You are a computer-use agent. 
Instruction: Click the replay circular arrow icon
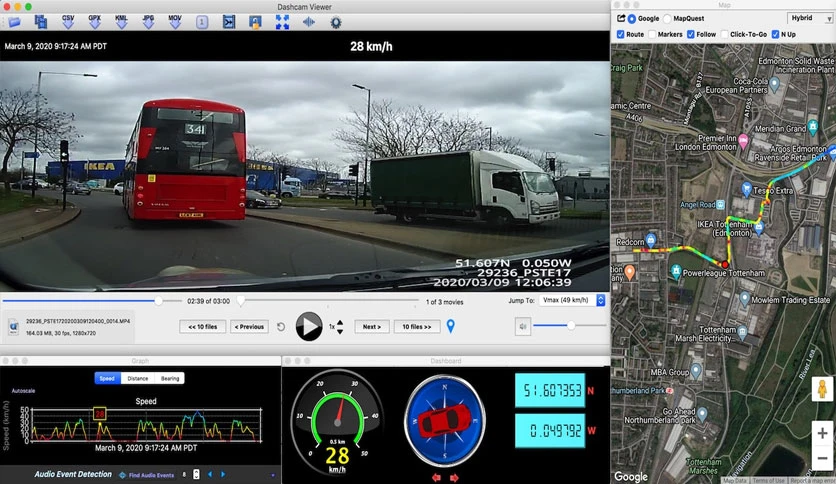point(281,327)
